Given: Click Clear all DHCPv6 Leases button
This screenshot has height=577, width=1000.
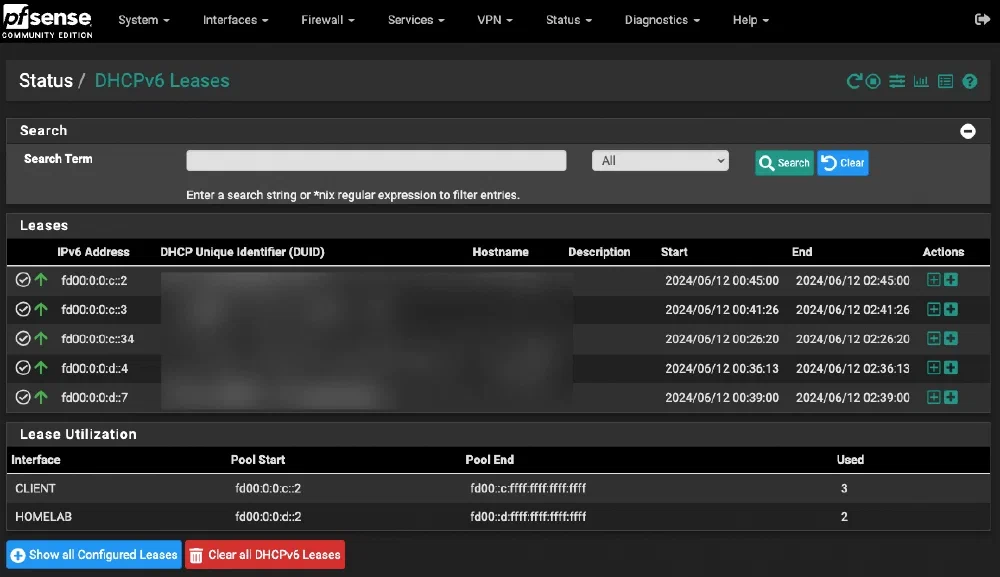Looking at the screenshot, I should tap(264, 554).
